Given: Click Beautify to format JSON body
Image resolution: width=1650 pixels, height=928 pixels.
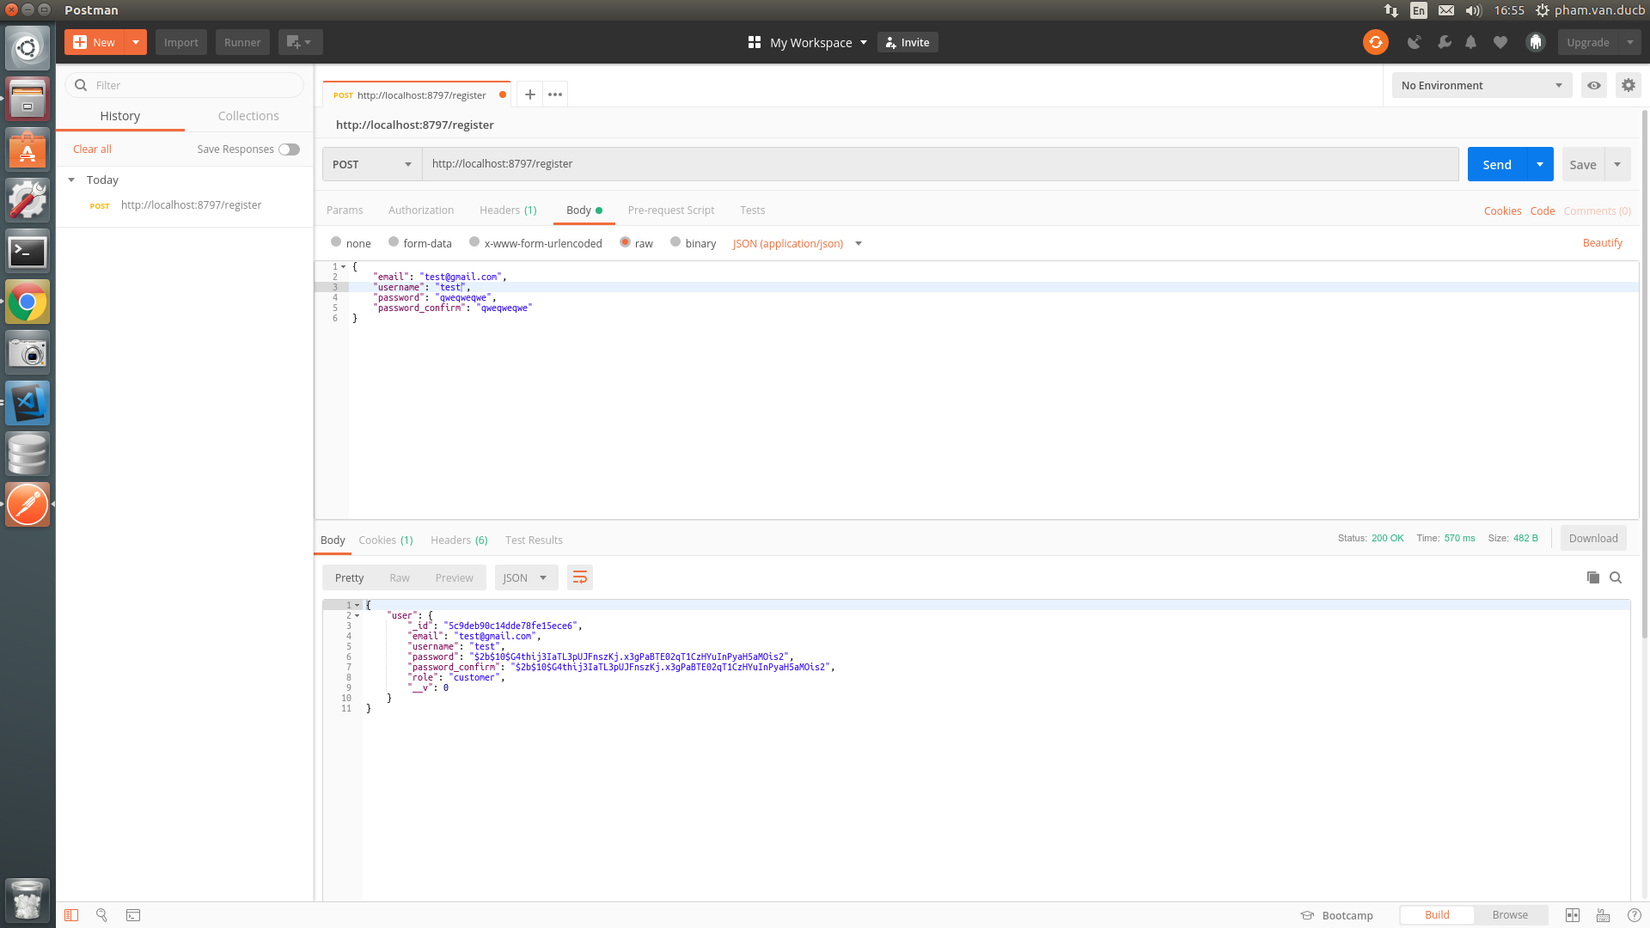Looking at the screenshot, I should [1603, 243].
